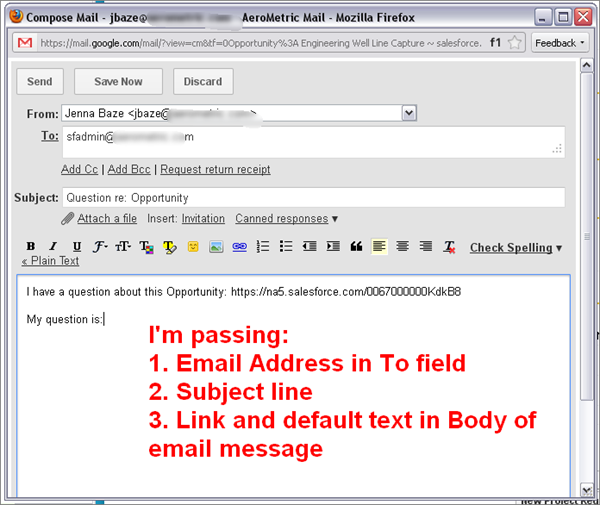Choose text color tool
Screen dimensions: 600x505
147,247
